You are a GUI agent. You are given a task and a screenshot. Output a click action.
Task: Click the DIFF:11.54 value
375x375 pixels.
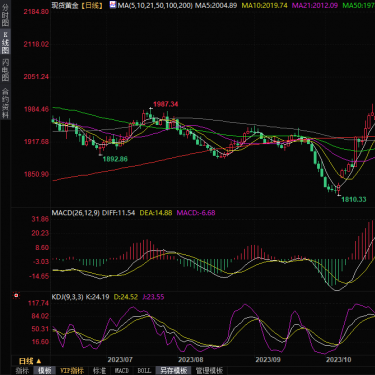(118, 213)
